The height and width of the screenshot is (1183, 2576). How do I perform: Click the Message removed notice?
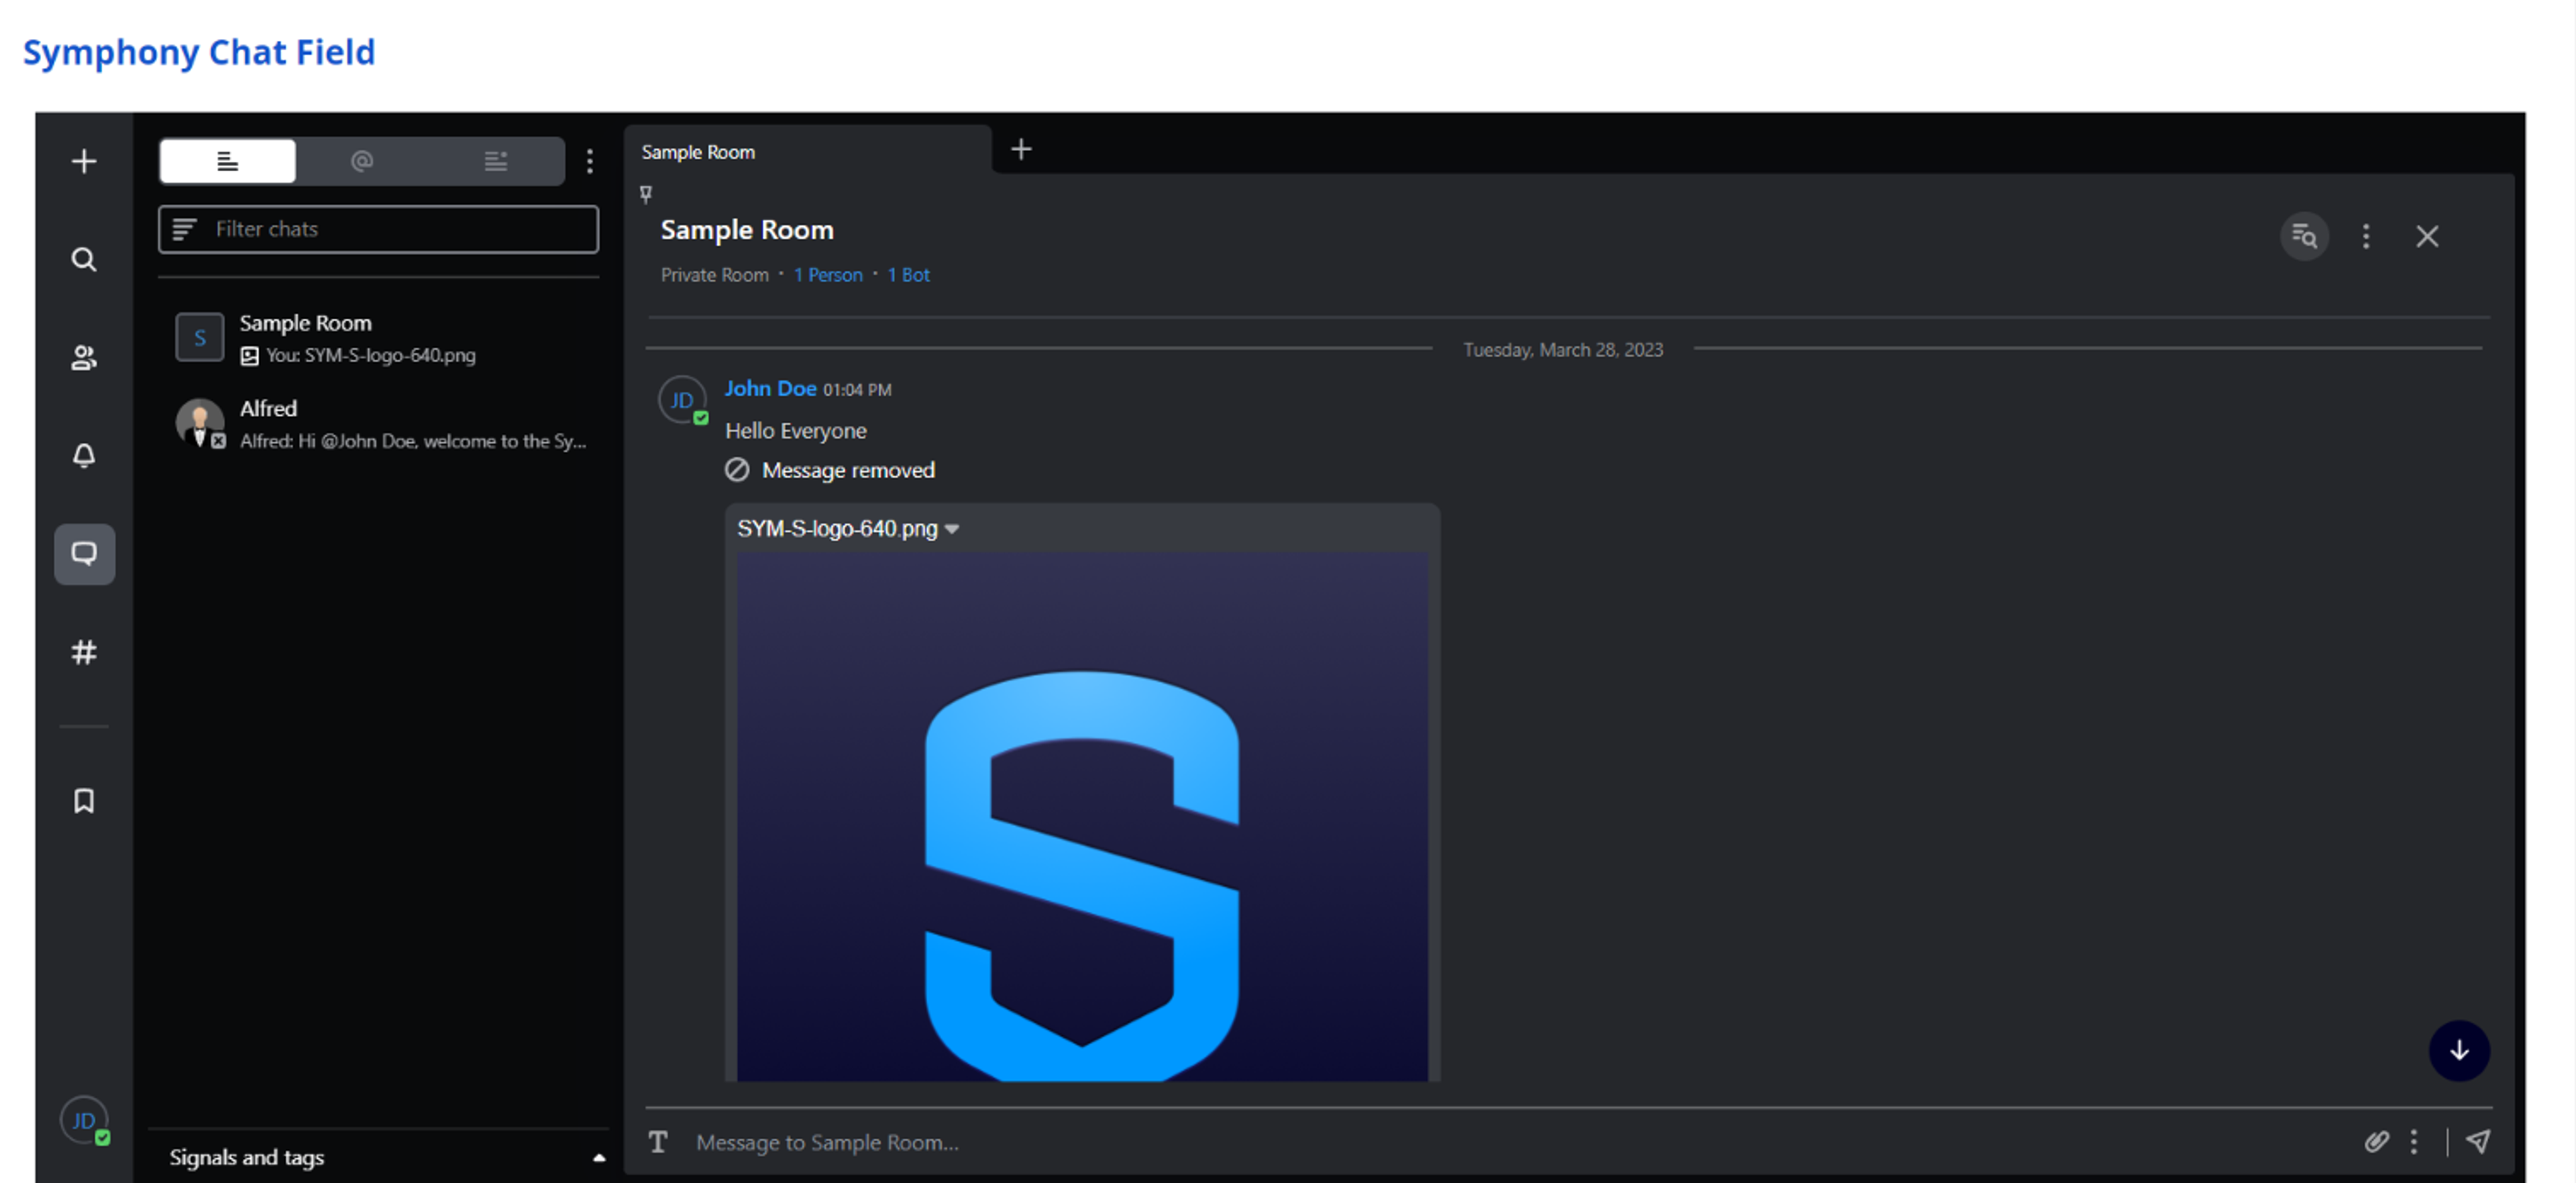(x=830, y=470)
